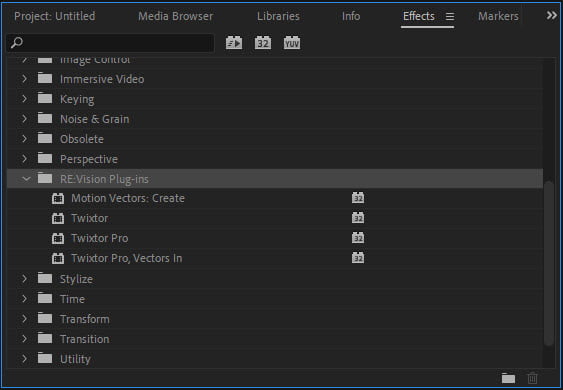Select the Transform folder label

click(x=84, y=319)
